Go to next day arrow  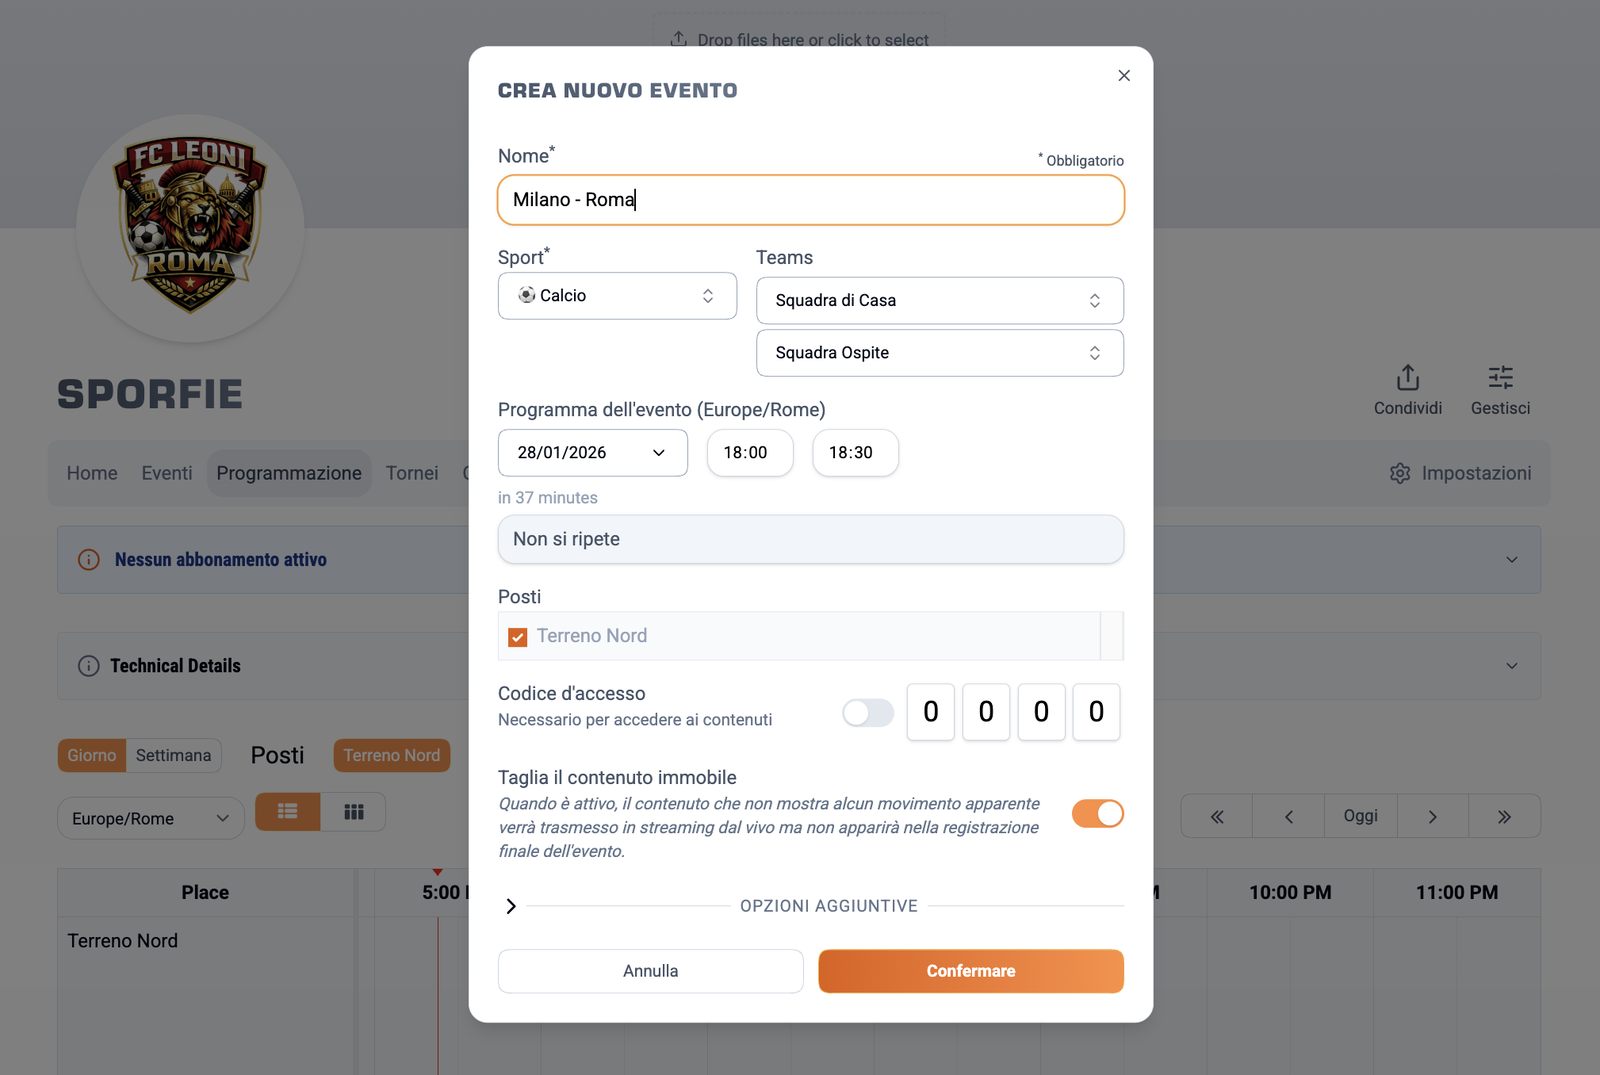point(1432,817)
